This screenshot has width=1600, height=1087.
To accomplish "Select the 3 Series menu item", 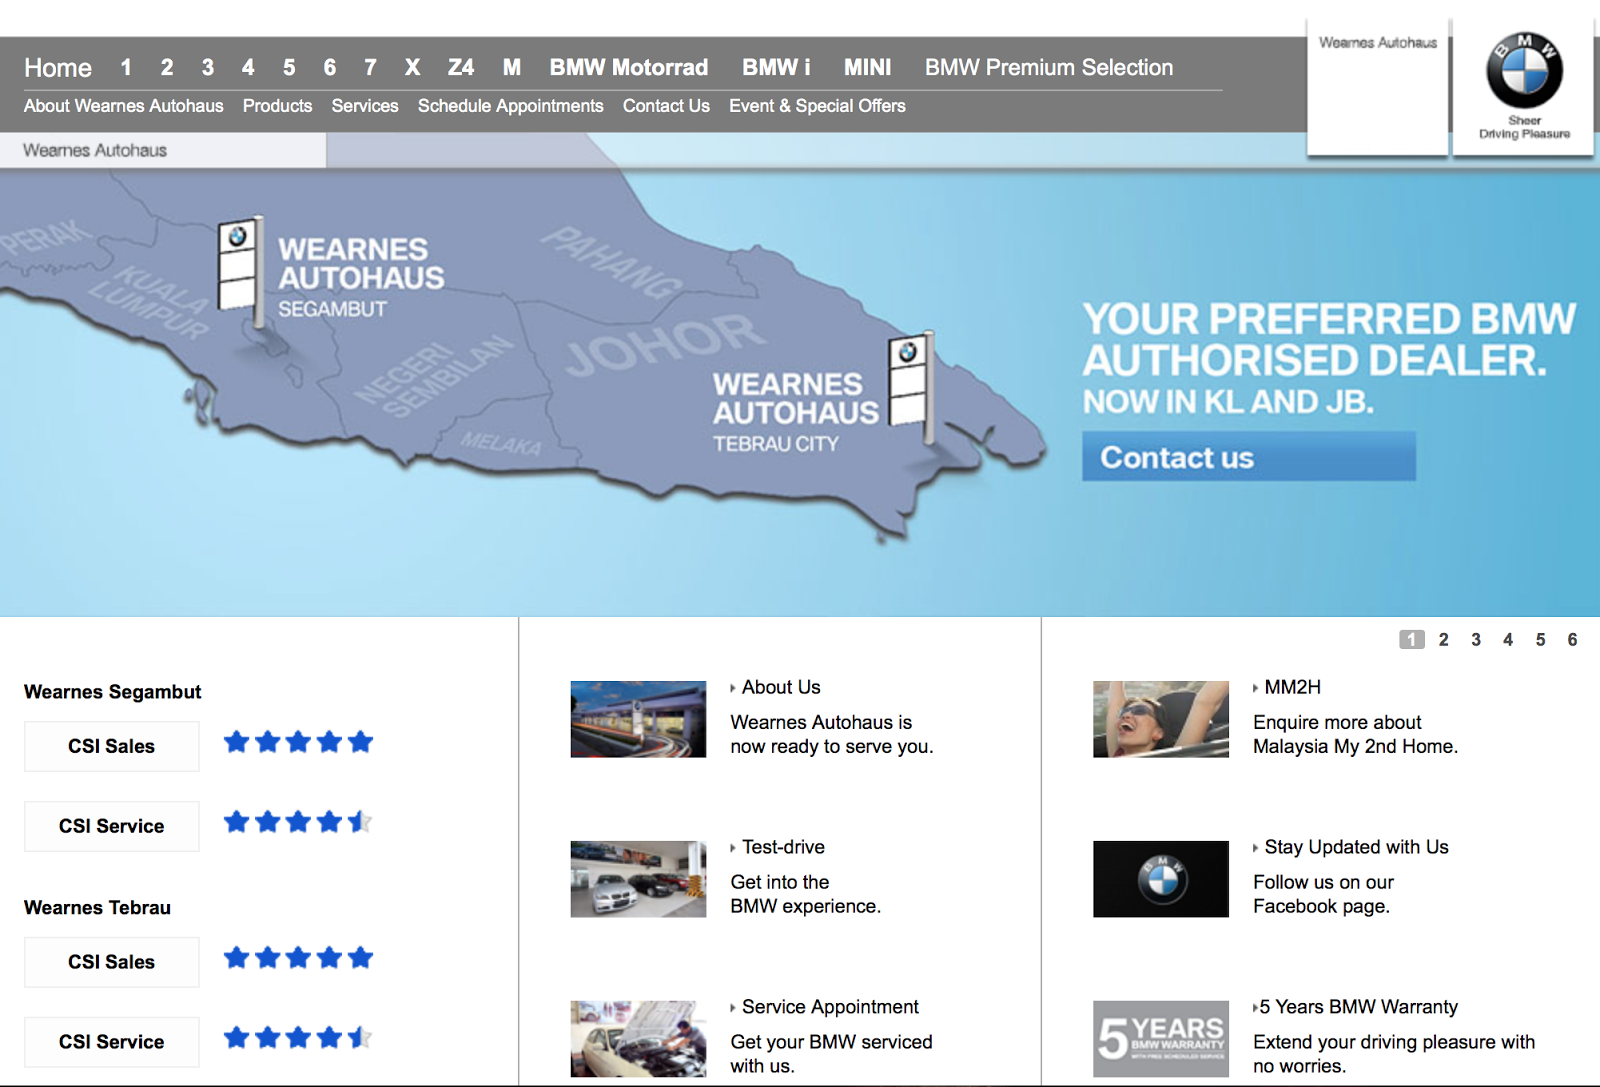I will pos(207,67).
